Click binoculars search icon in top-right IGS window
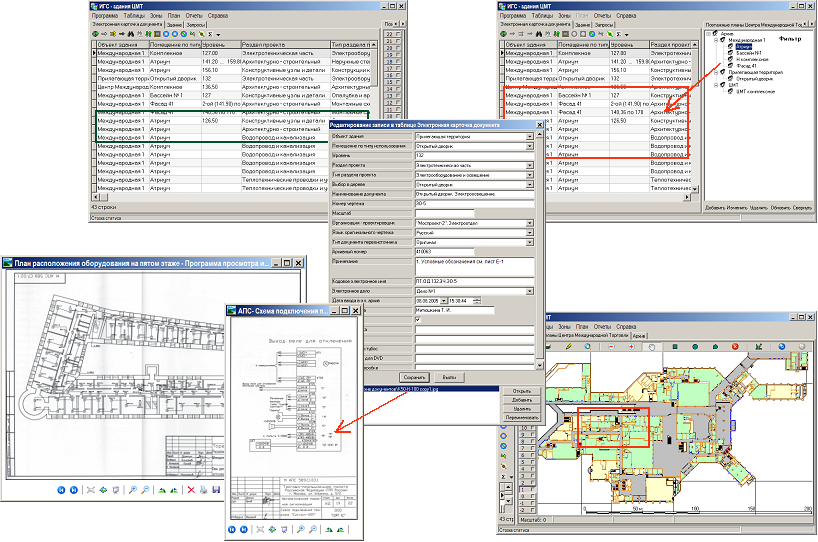The height and width of the screenshot is (542, 818). [538, 34]
